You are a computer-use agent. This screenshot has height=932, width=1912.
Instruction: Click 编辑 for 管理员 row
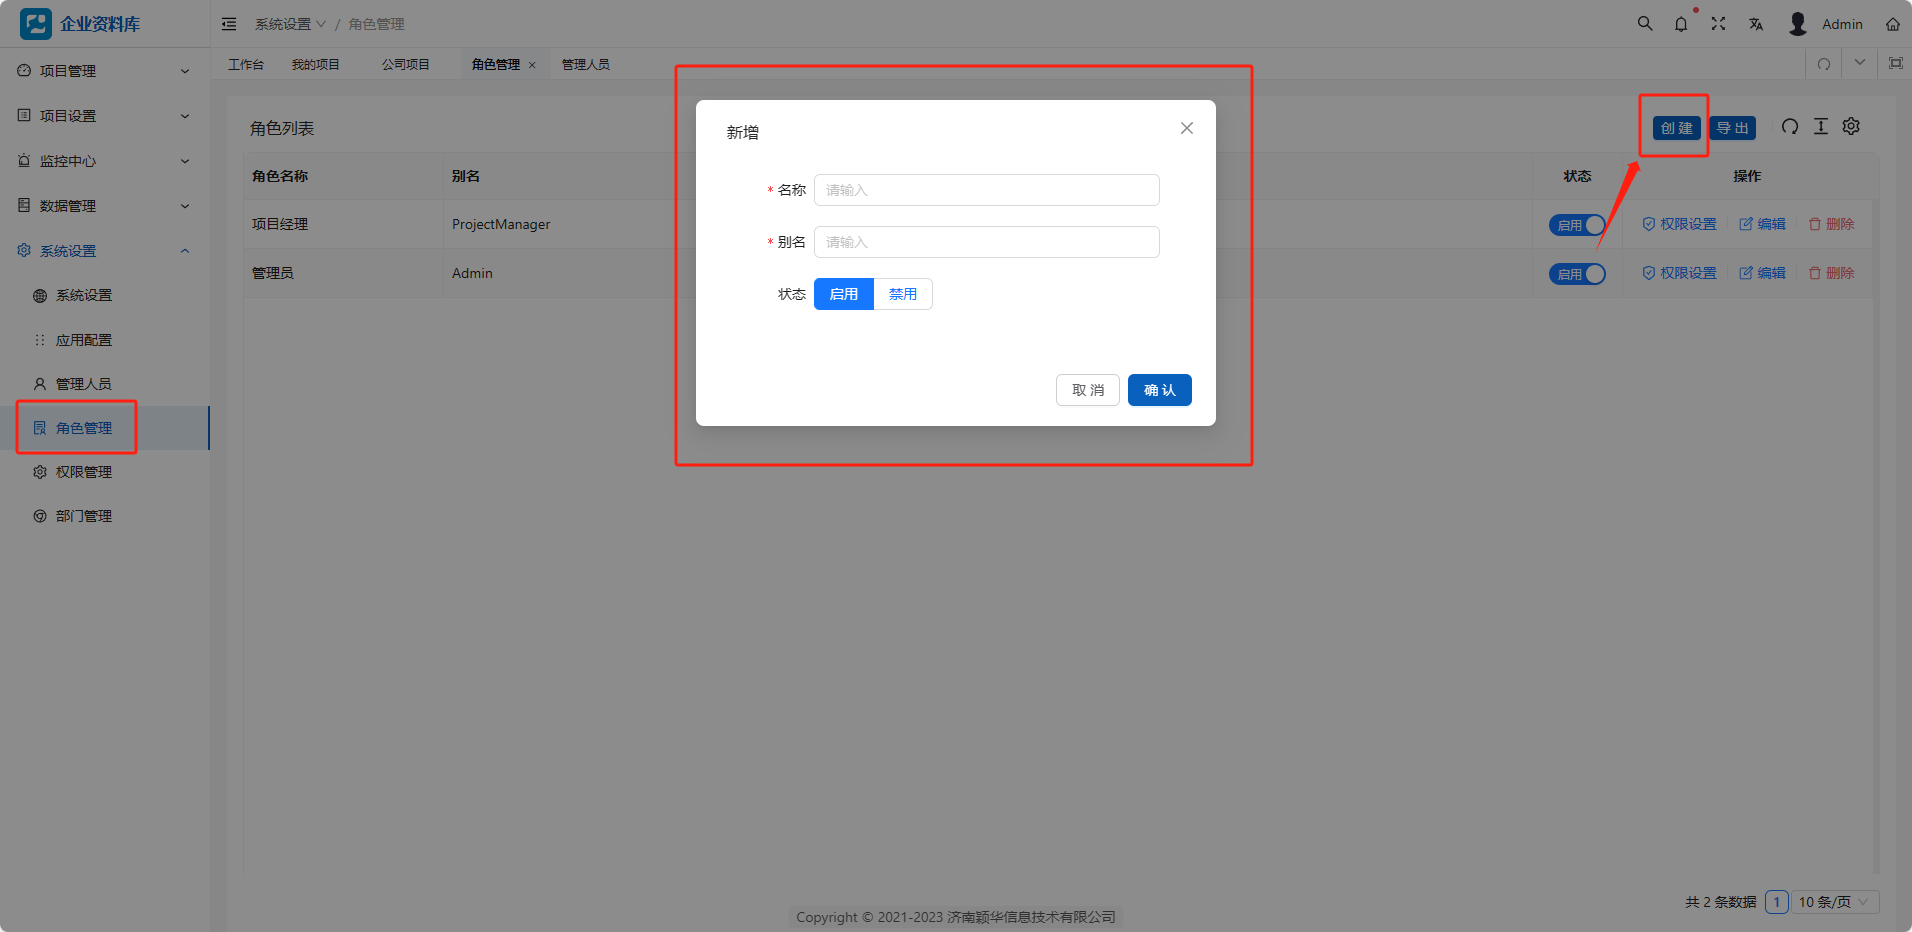1763,273
